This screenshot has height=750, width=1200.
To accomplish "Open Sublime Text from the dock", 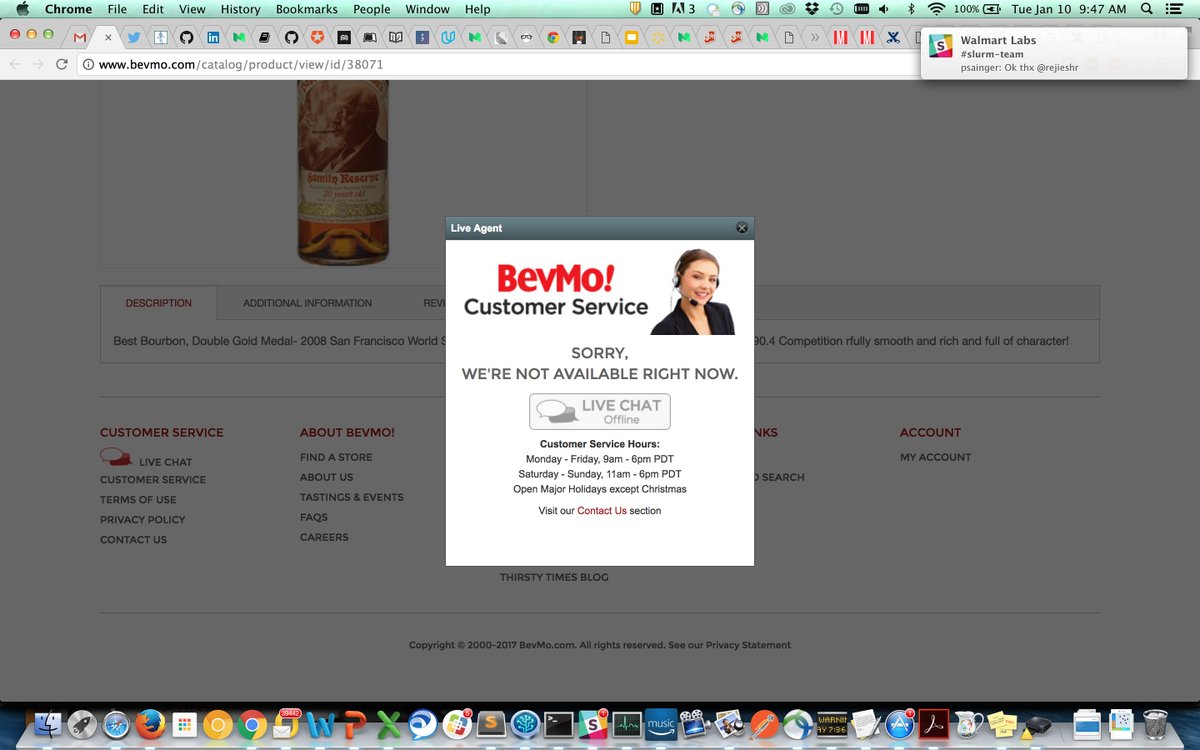I will click(x=490, y=725).
